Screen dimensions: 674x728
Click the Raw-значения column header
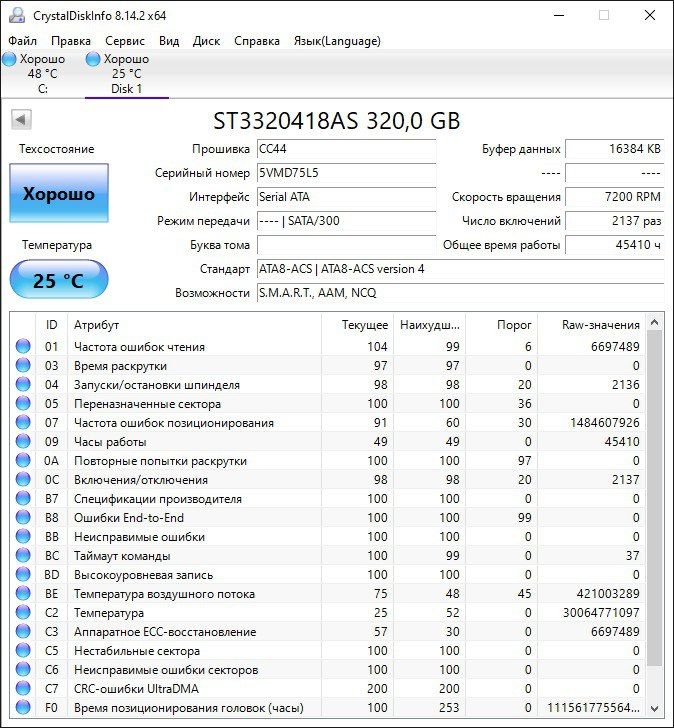coord(602,325)
